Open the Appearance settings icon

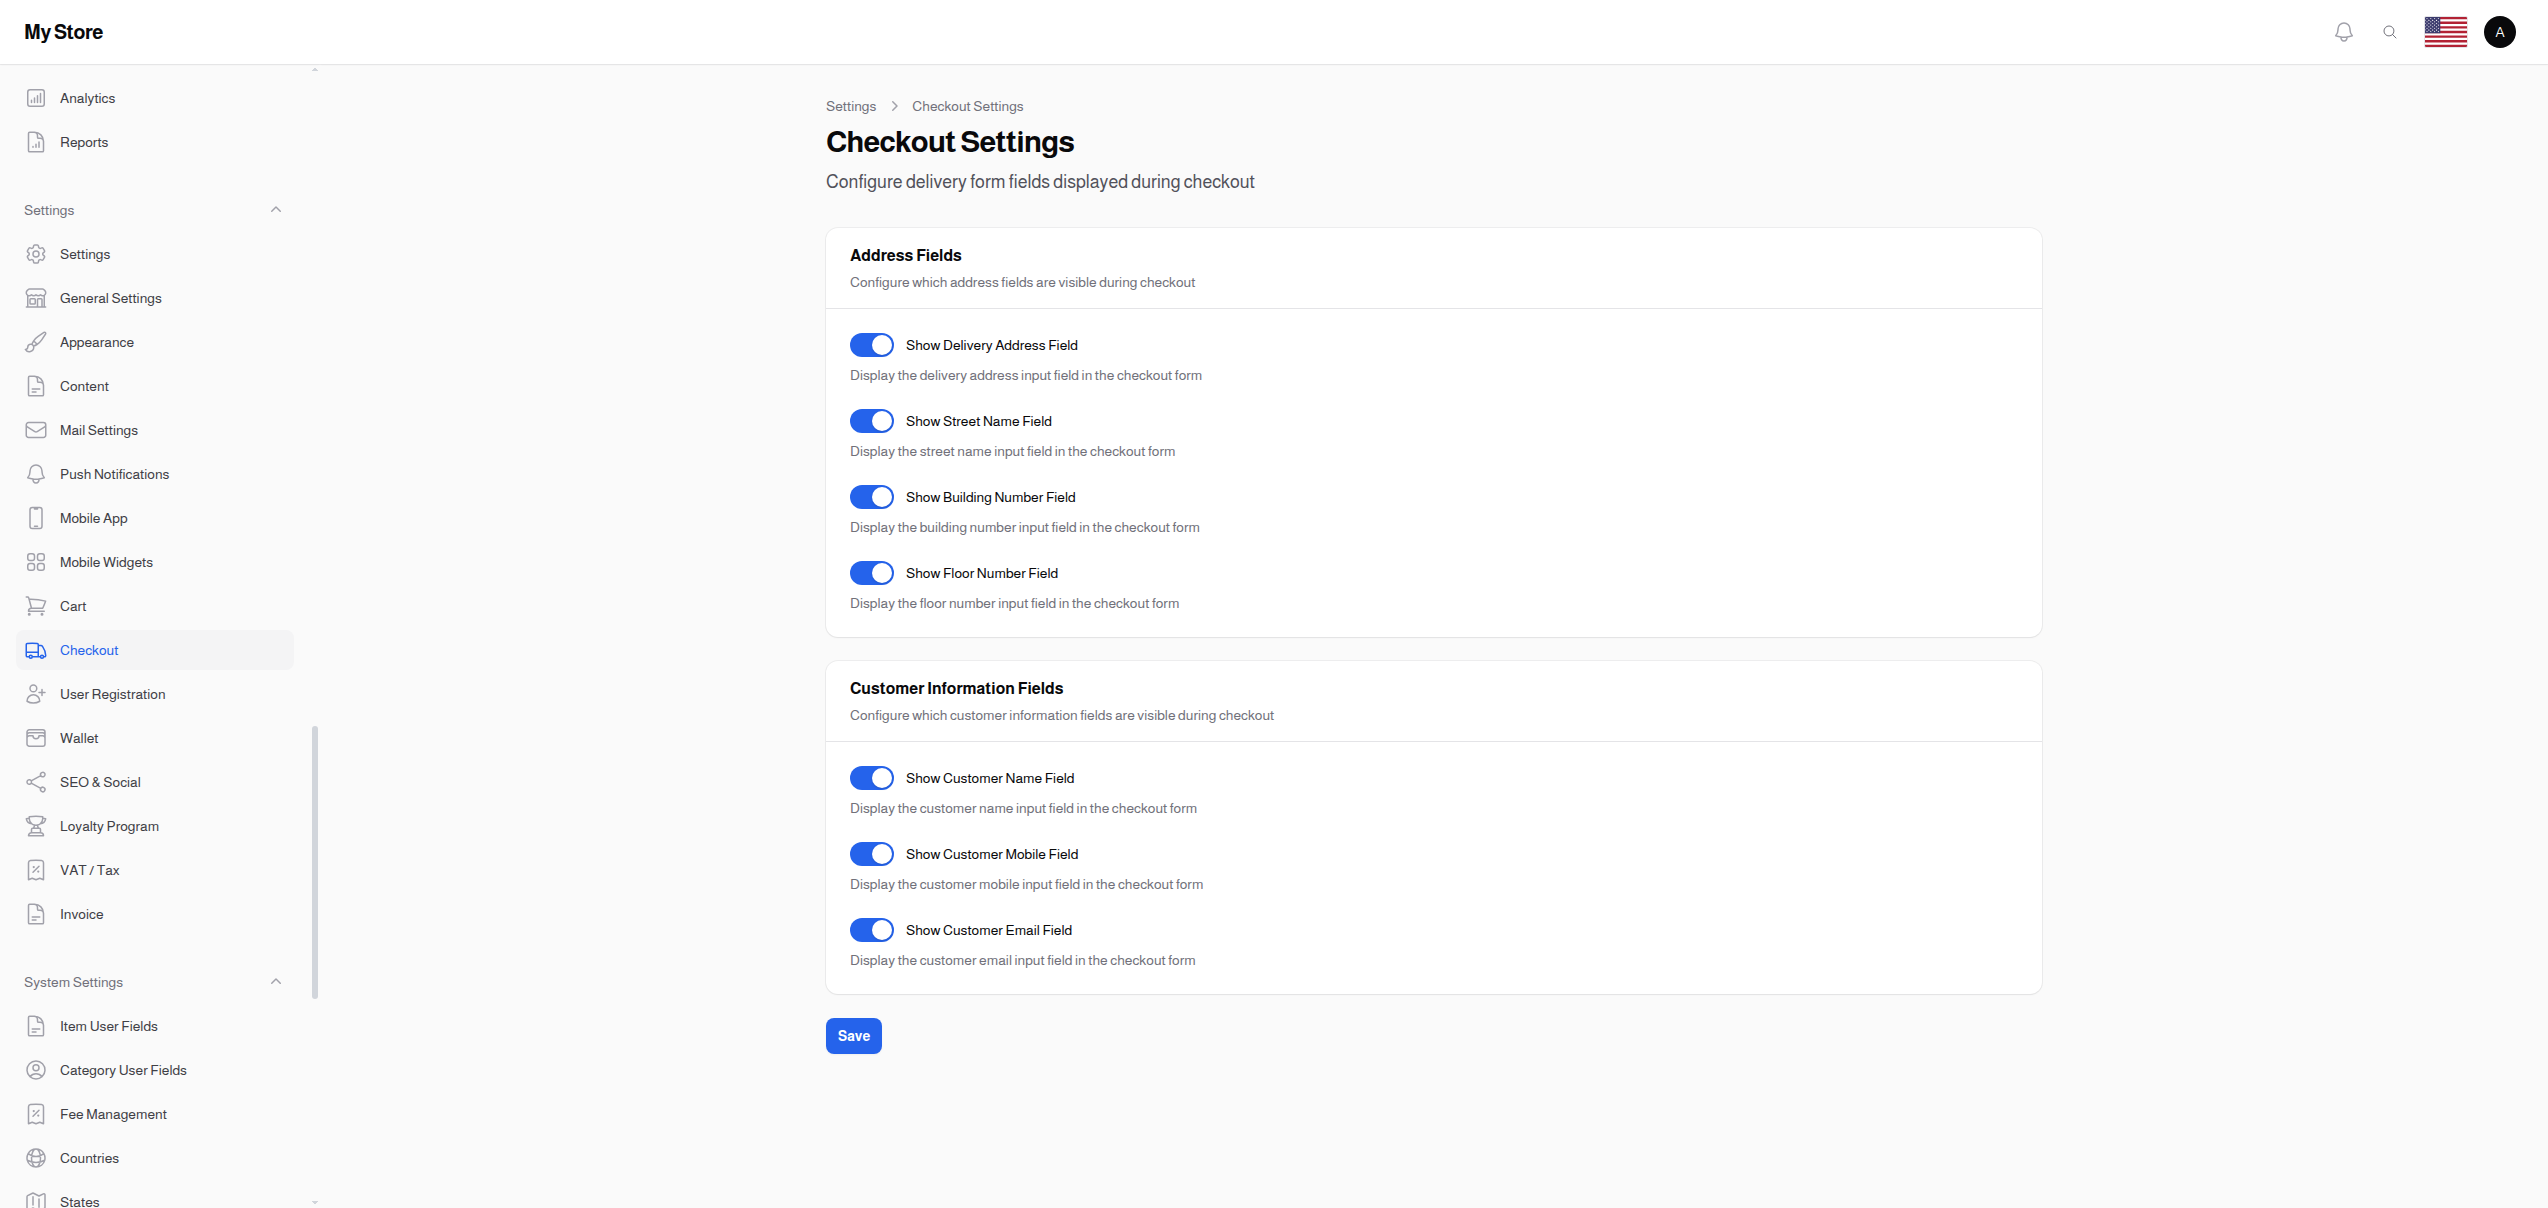36,342
